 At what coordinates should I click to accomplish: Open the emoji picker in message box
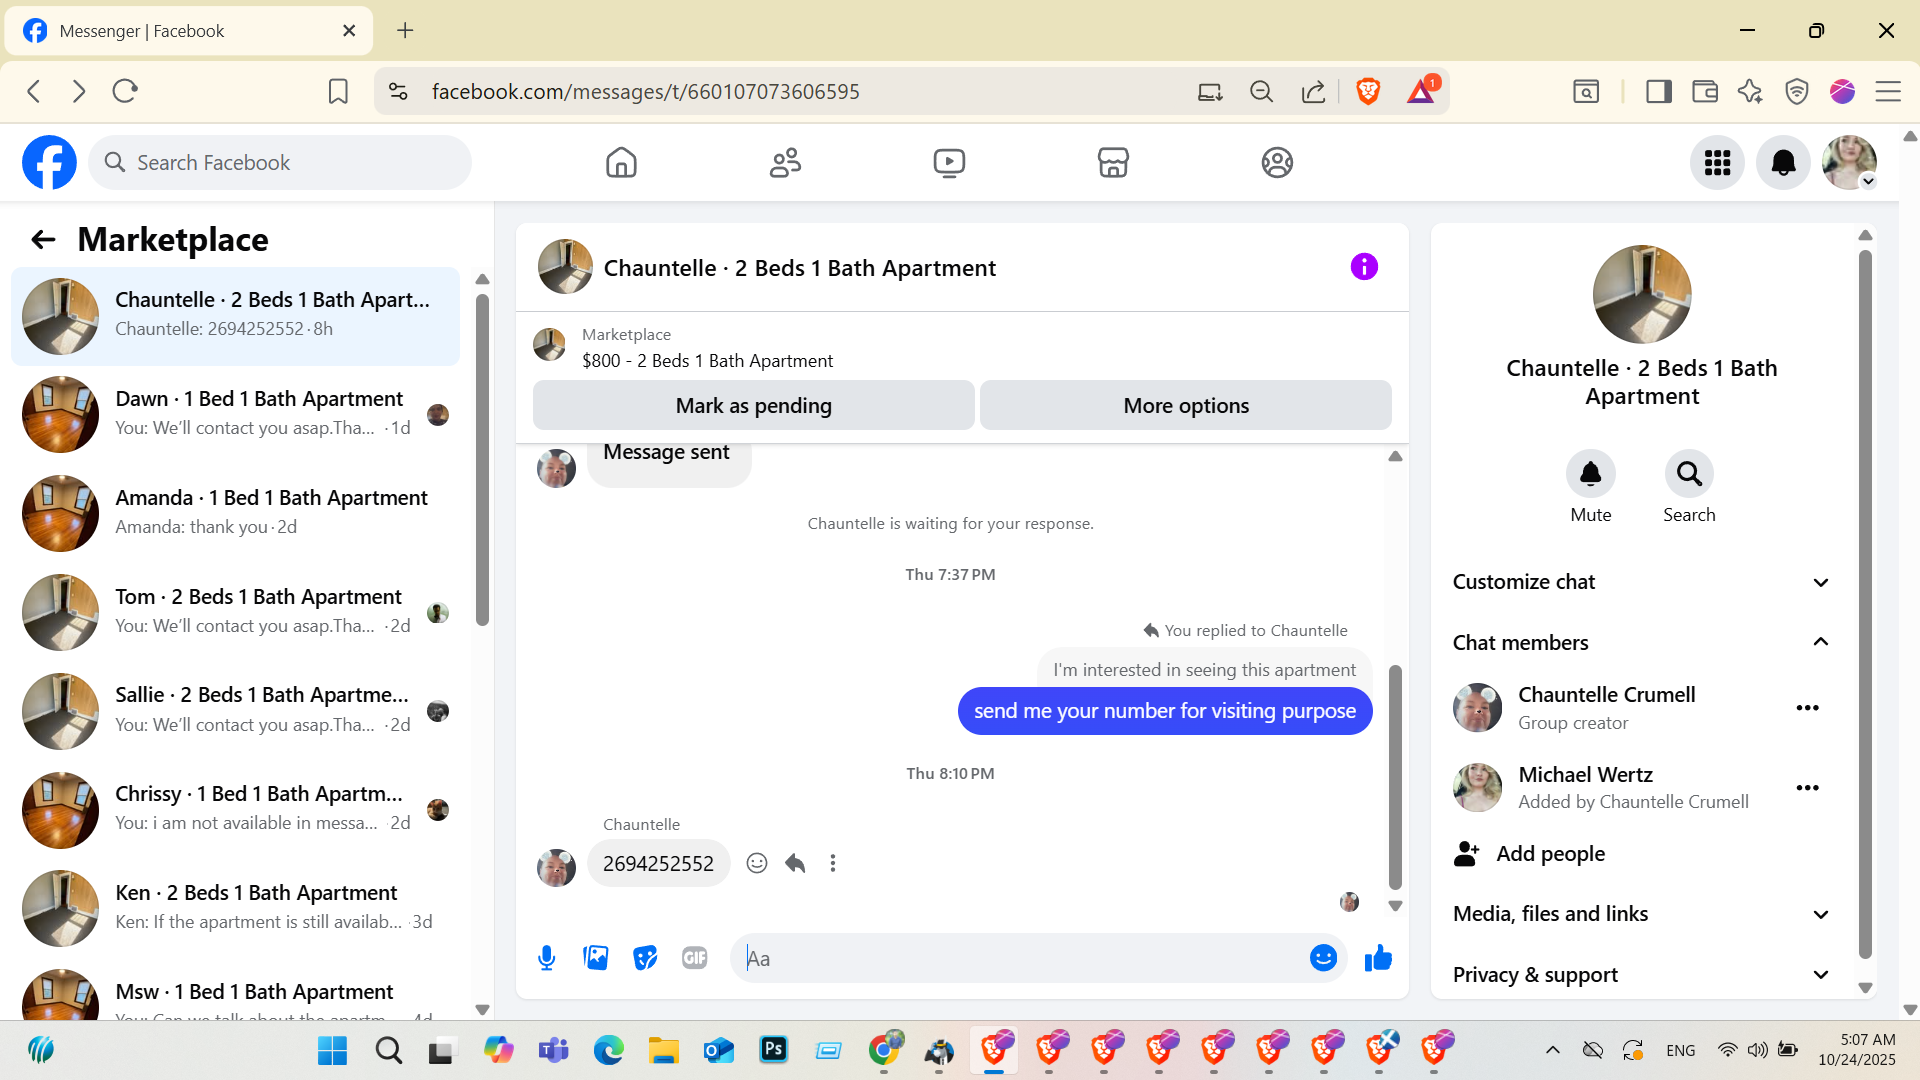coord(1323,958)
